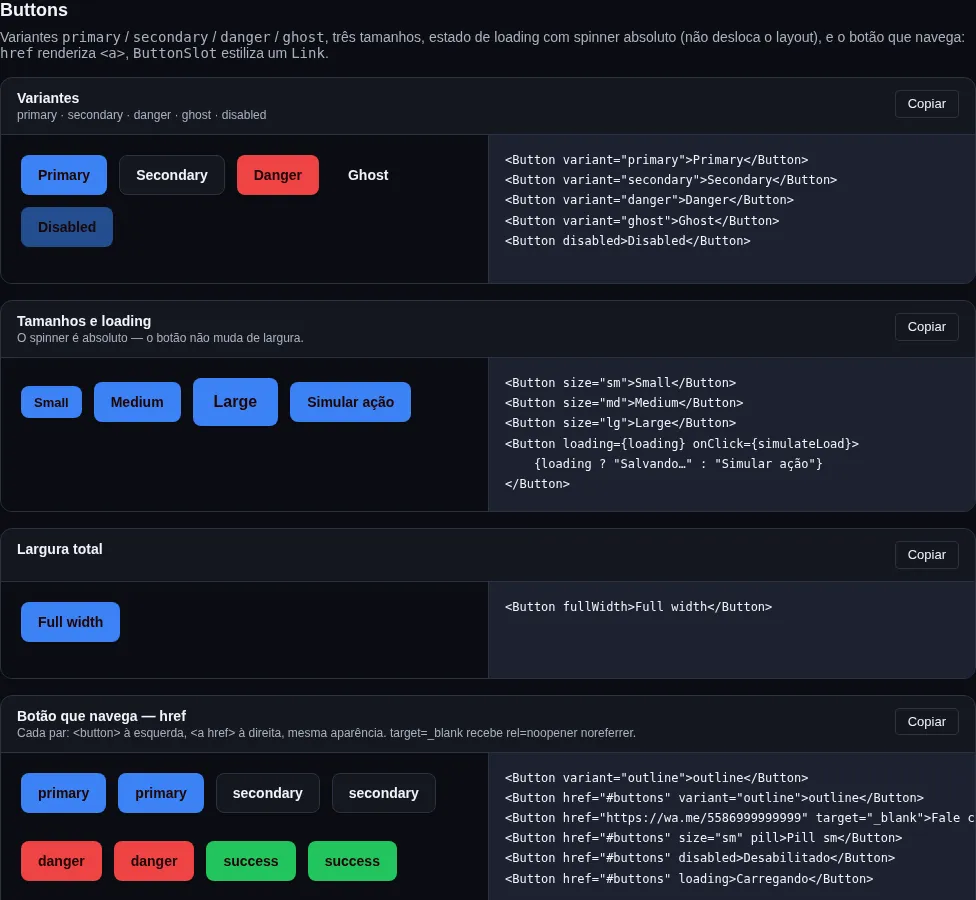Click code line variant="danger">Danger</Button>
The width and height of the screenshot is (976, 900).
click(x=649, y=200)
